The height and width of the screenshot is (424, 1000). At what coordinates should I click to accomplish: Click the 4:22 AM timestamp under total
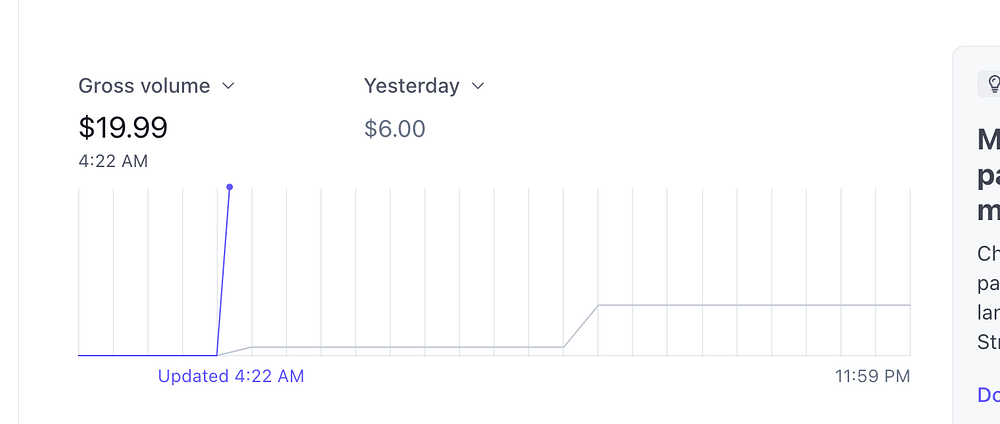(x=113, y=160)
